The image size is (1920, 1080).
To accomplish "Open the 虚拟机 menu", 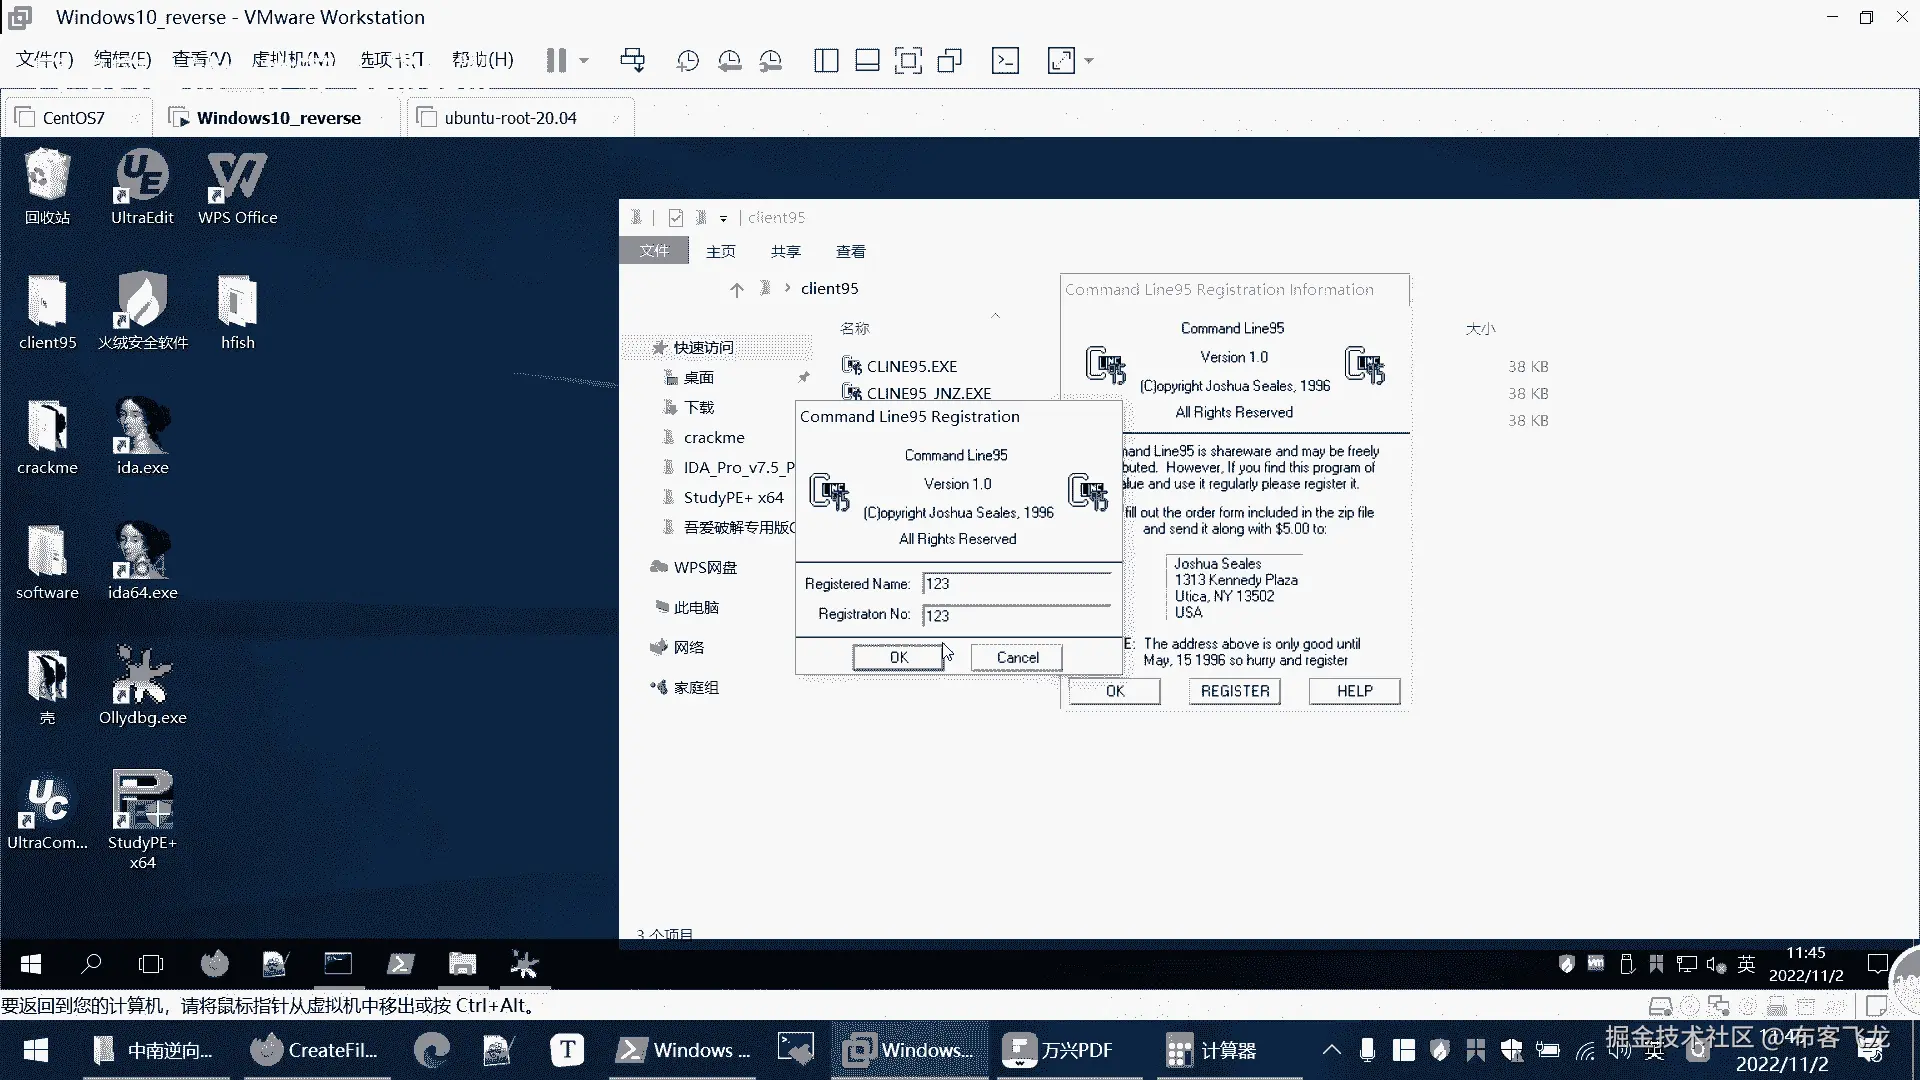I will coord(293,60).
